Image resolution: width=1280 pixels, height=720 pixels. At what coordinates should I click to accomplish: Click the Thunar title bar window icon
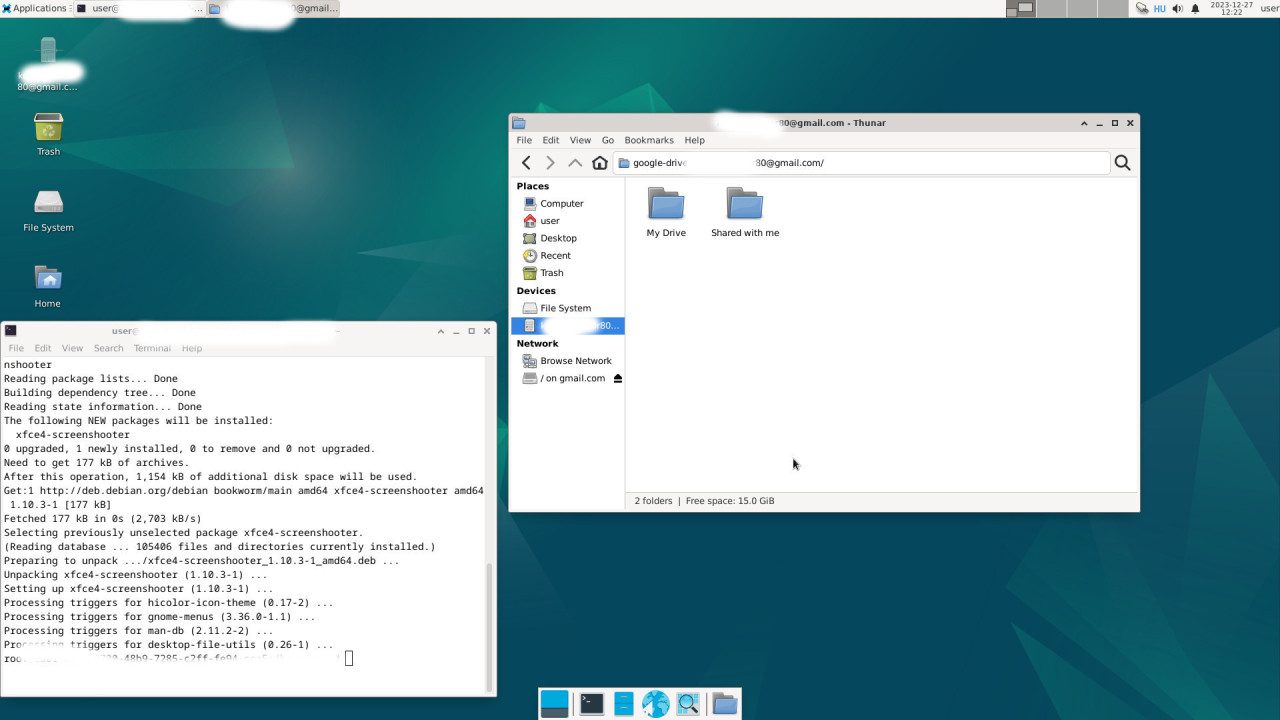click(518, 123)
